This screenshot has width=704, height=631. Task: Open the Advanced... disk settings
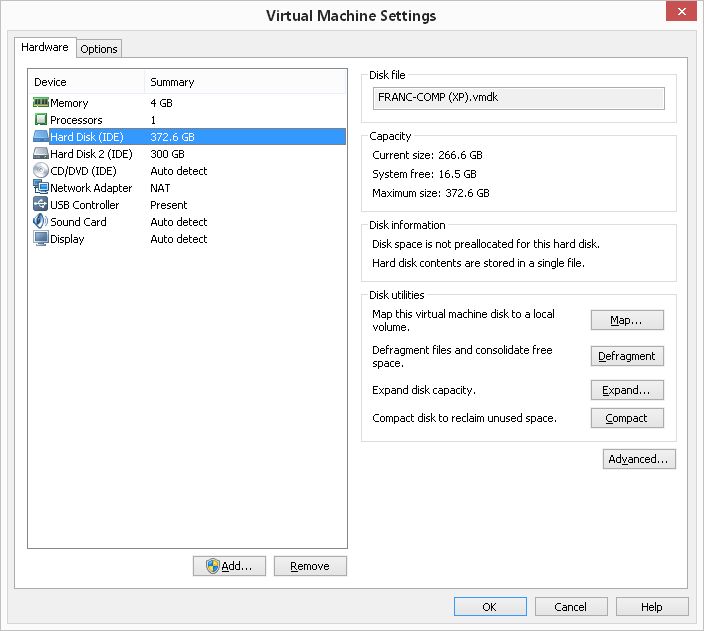[x=640, y=459]
